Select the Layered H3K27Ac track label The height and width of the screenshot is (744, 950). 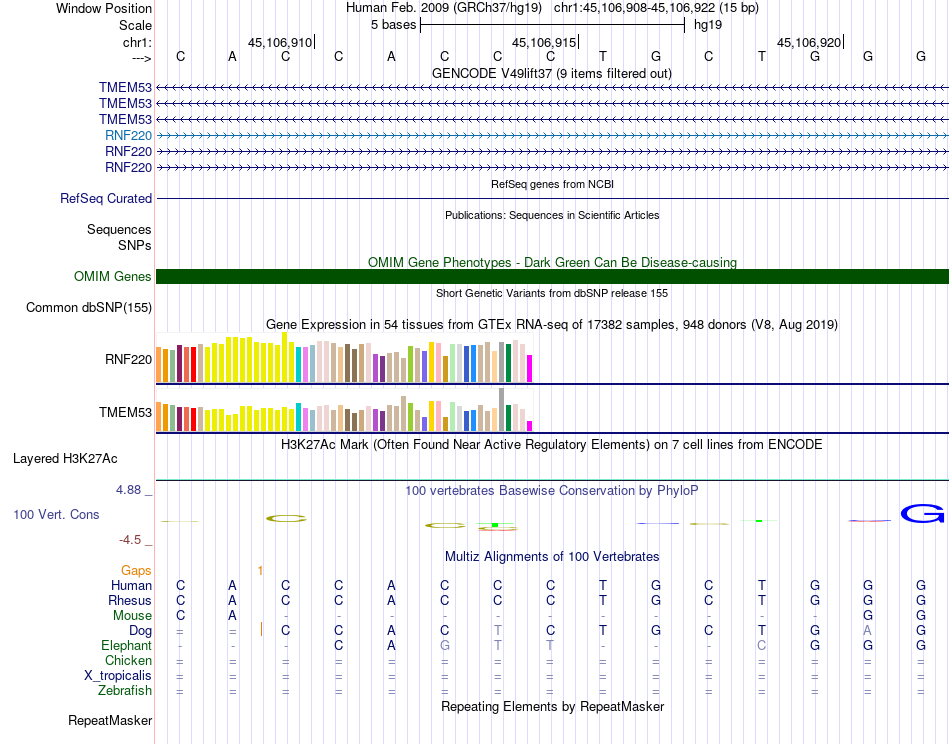click(x=65, y=459)
